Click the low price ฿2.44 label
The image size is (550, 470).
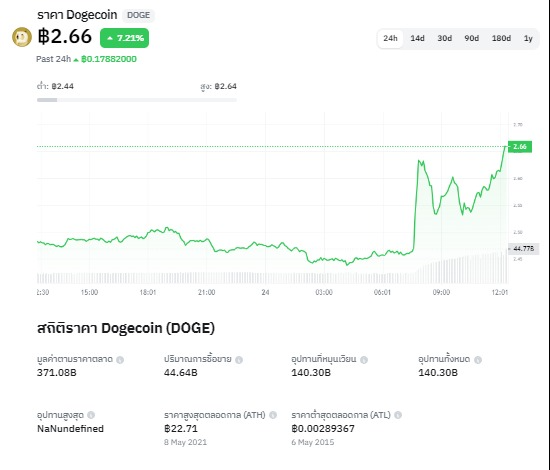[x=55, y=86]
